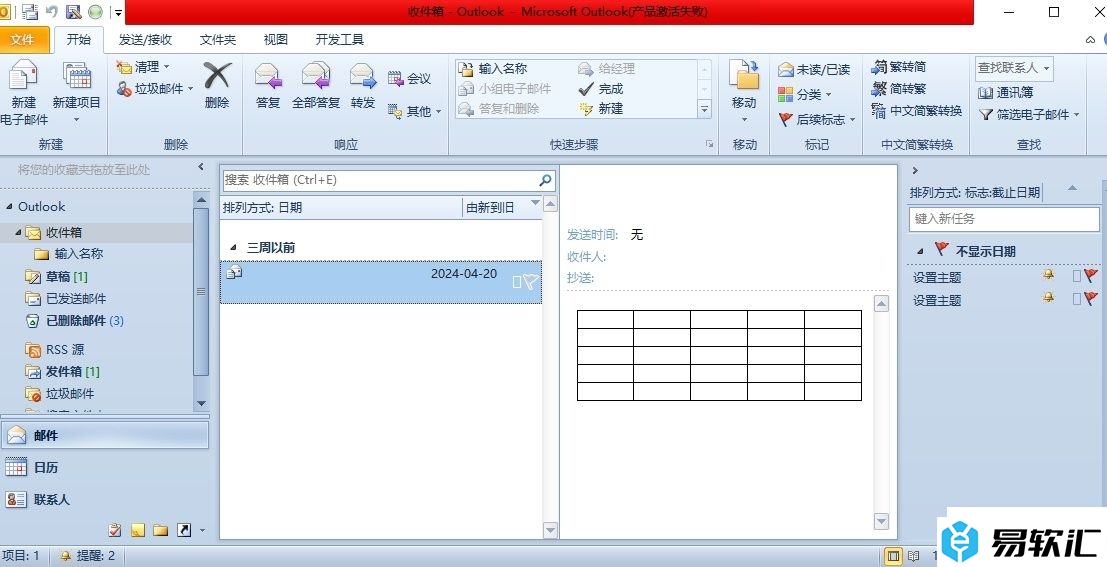Reply to all with 全部答复

(316, 85)
